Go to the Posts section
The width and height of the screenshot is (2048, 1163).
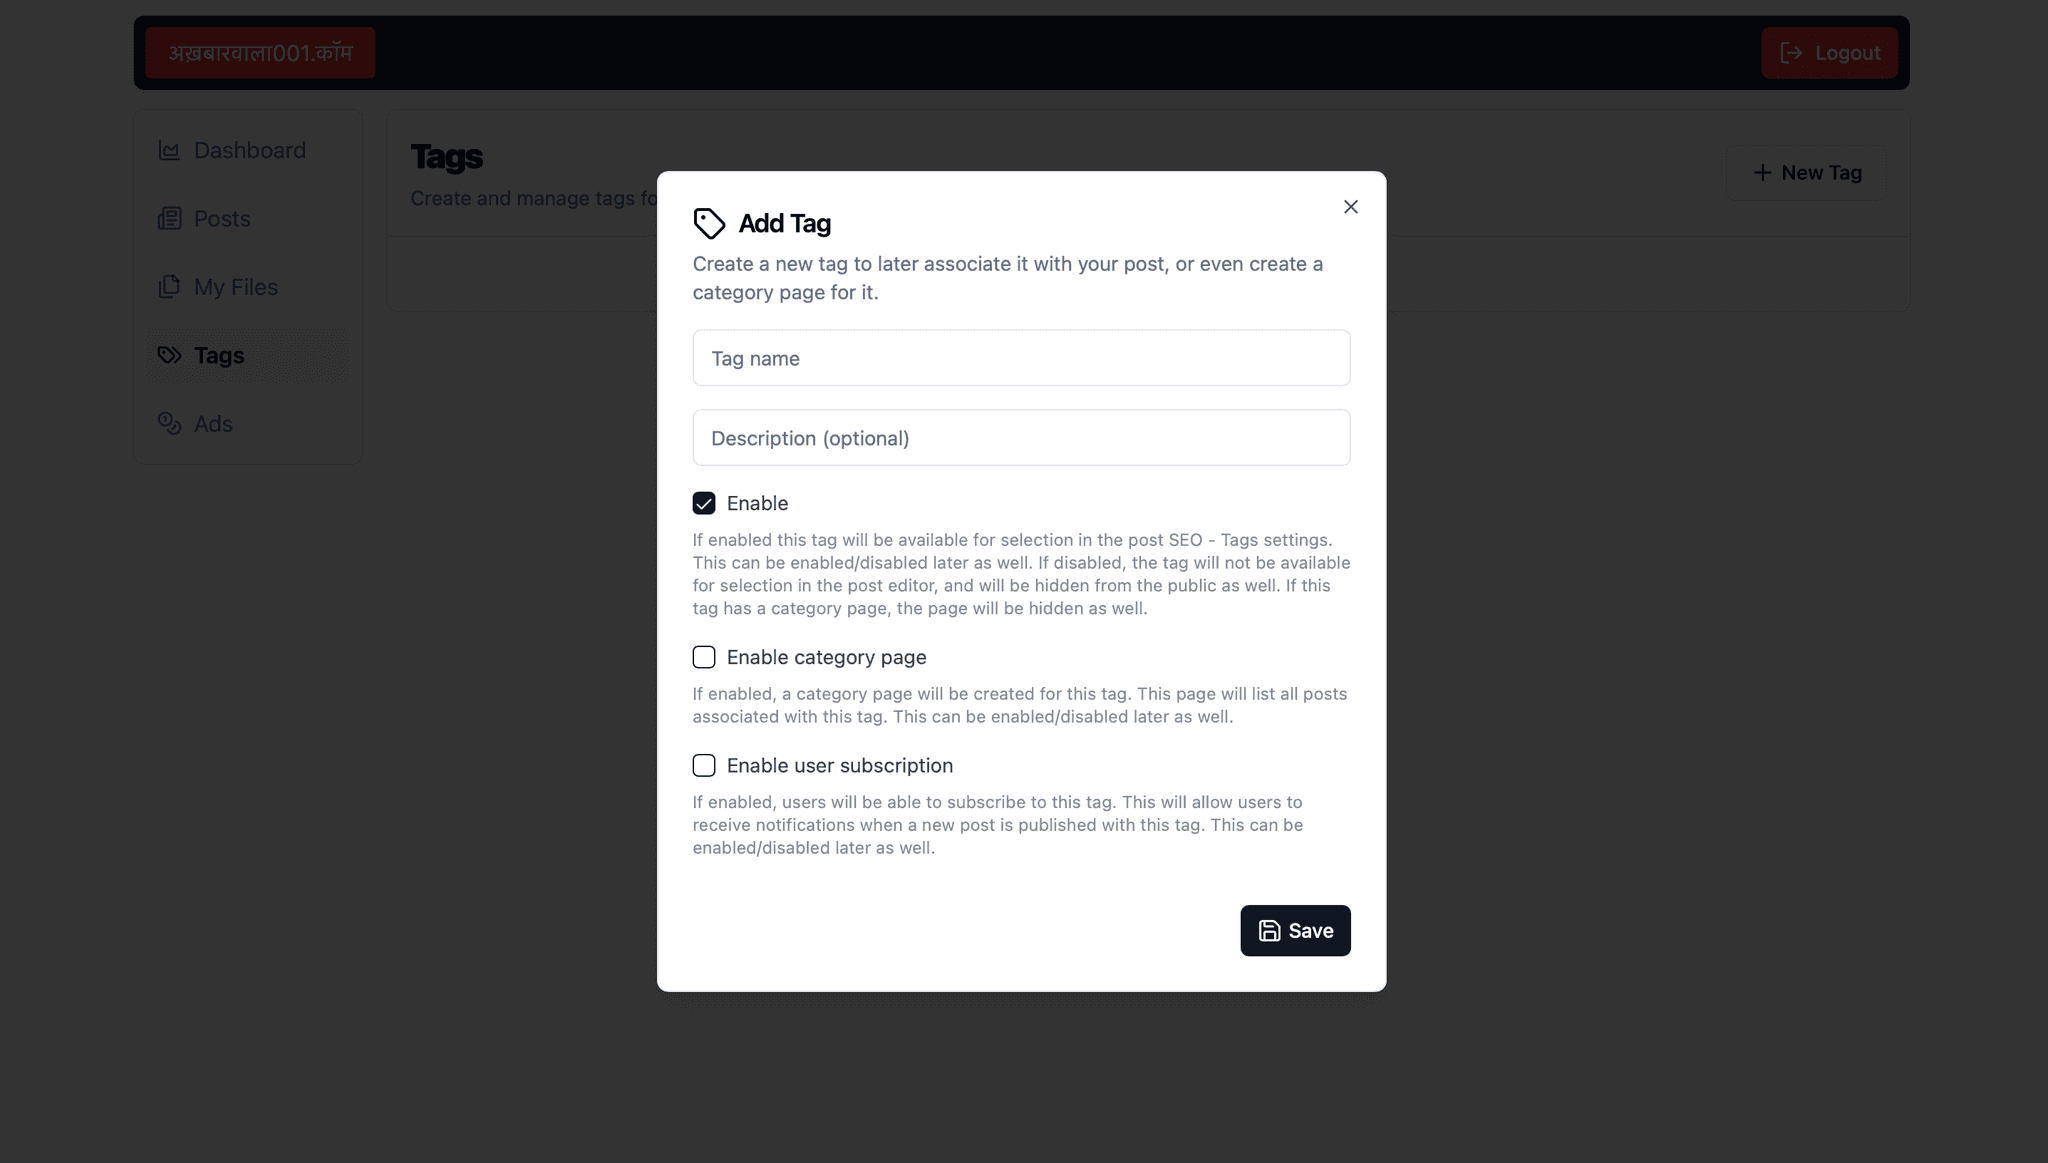point(222,218)
